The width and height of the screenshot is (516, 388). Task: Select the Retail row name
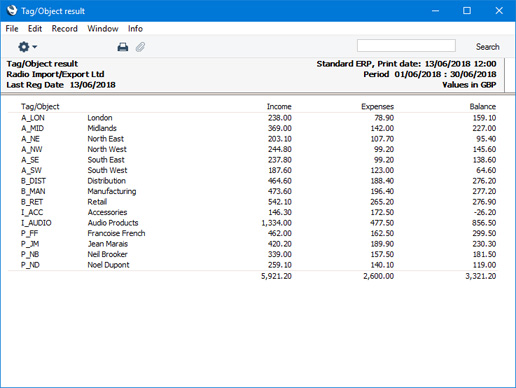pos(97,202)
